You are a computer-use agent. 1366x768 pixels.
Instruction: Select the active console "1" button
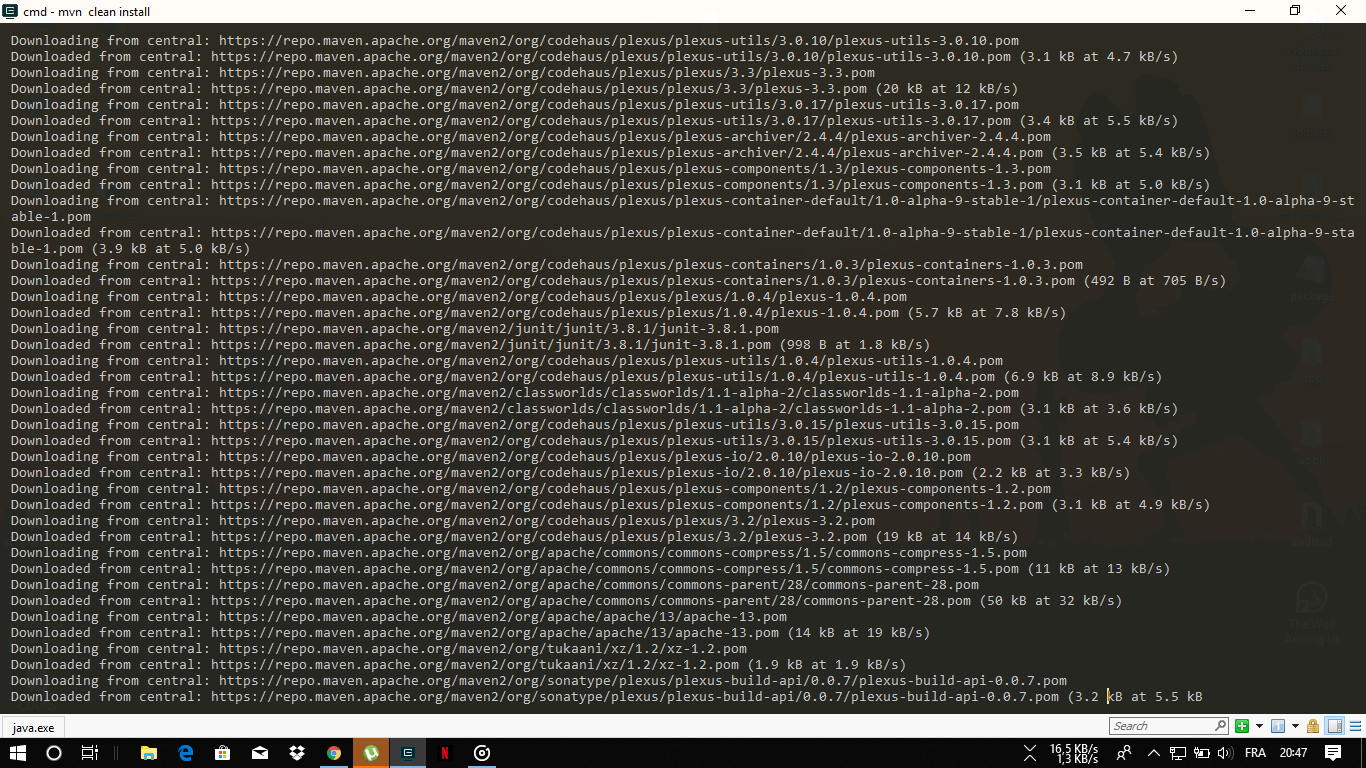tap(1278, 726)
